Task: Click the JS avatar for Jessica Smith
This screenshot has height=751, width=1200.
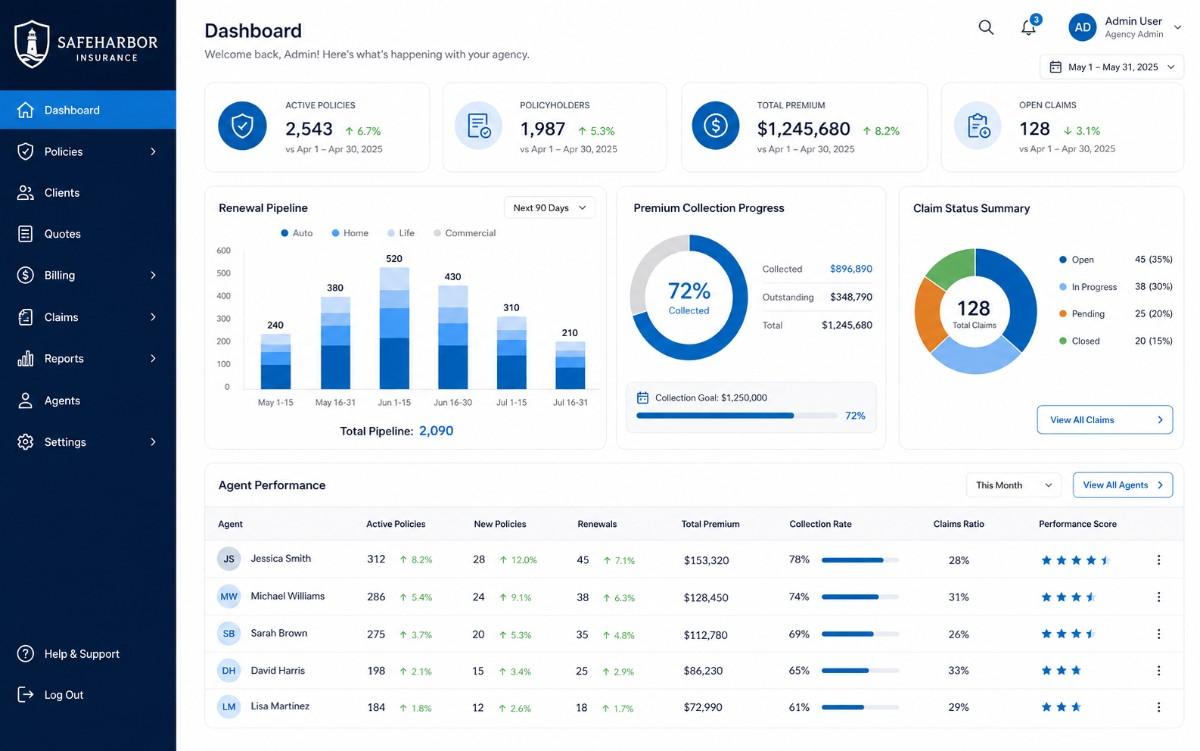Action: point(229,559)
